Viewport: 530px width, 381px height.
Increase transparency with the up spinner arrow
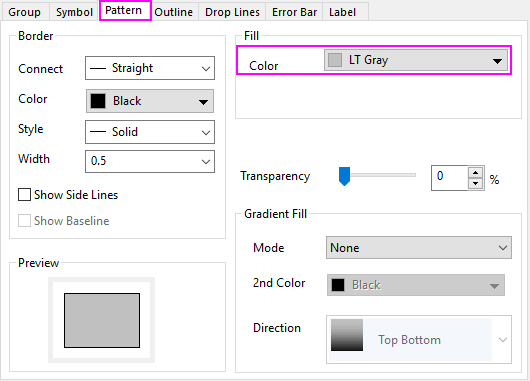click(x=476, y=173)
